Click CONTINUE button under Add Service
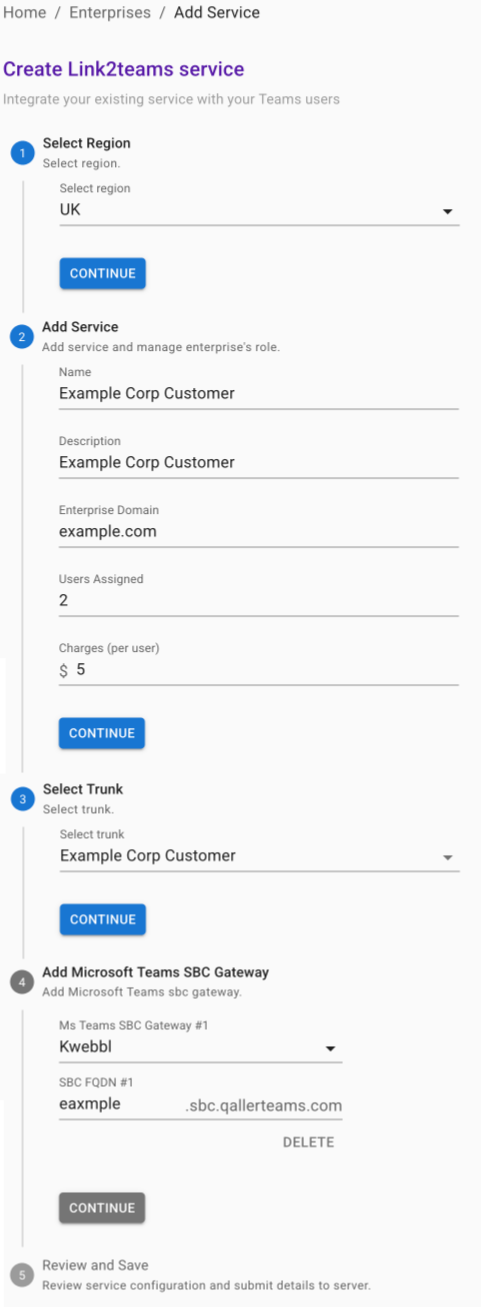Viewport: 481px width, 1307px height. tap(102, 733)
